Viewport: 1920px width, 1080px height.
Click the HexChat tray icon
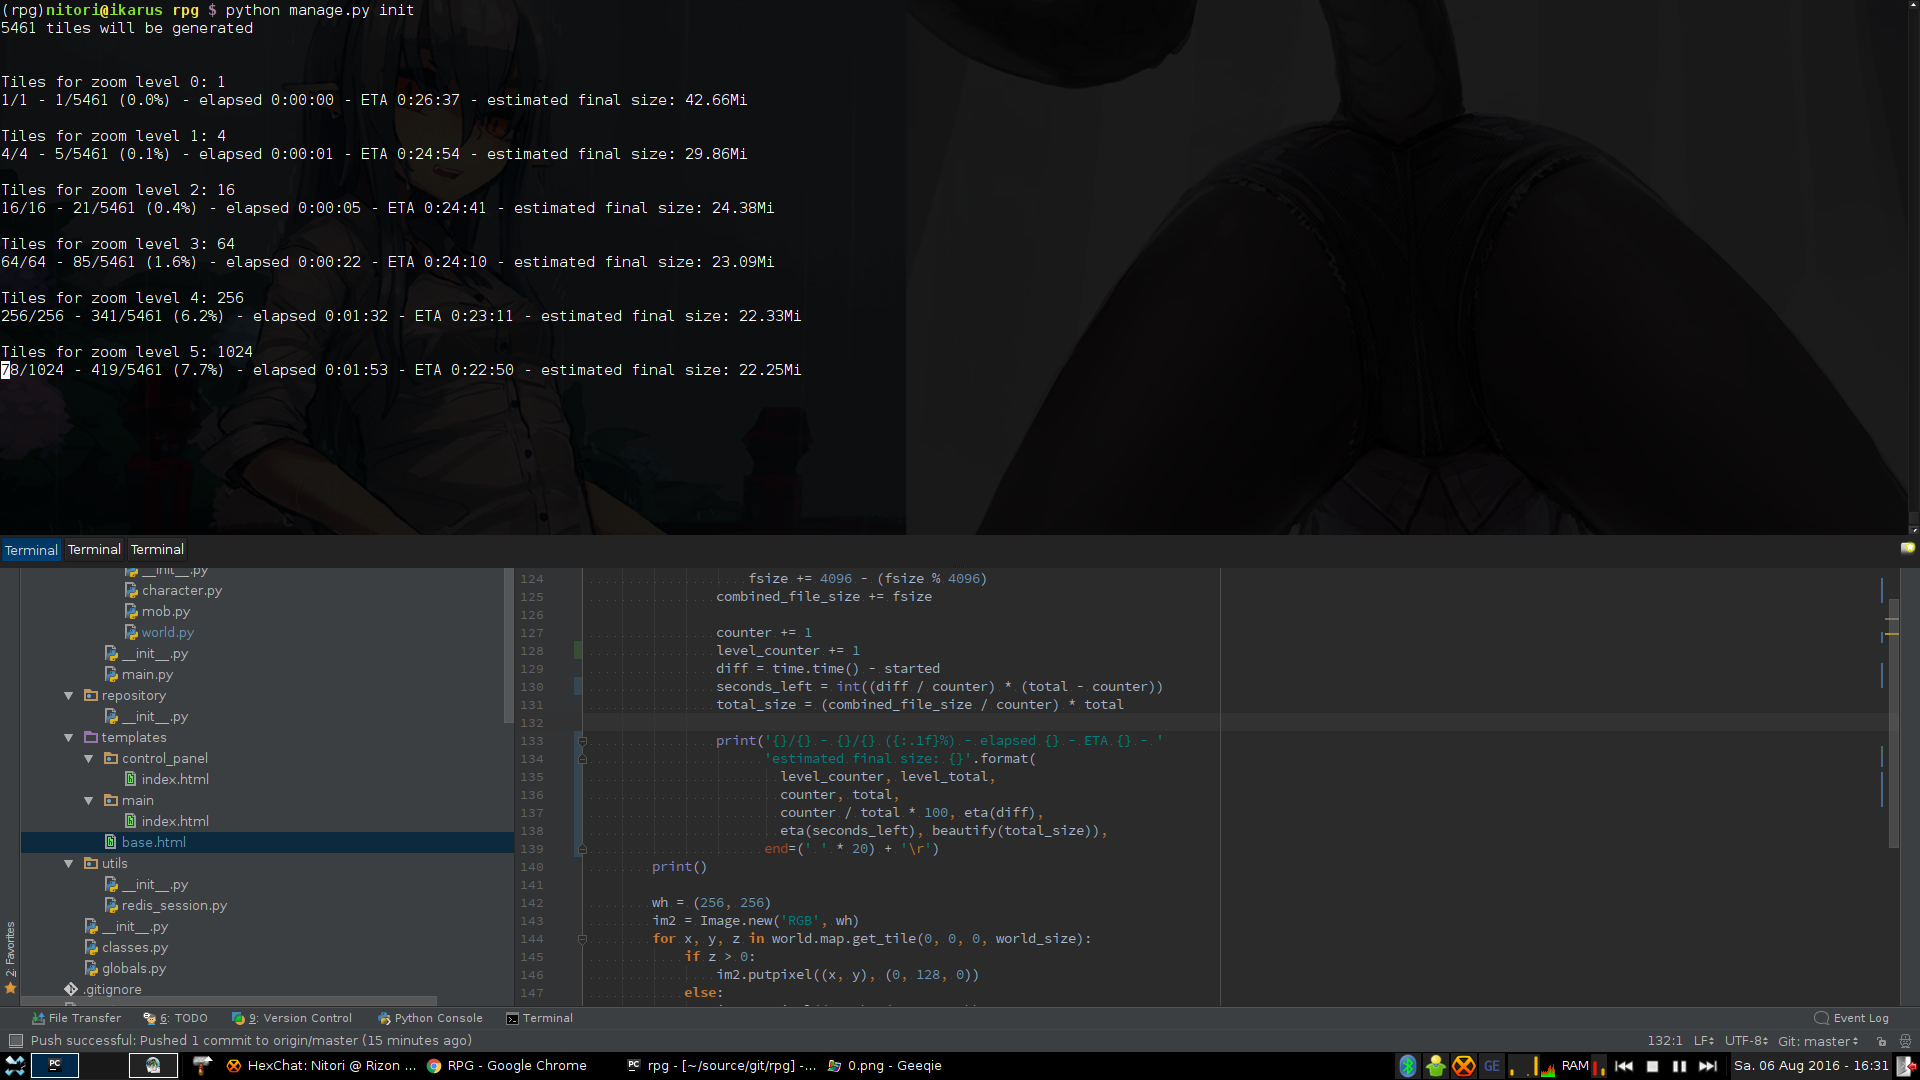[x=1464, y=1066]
